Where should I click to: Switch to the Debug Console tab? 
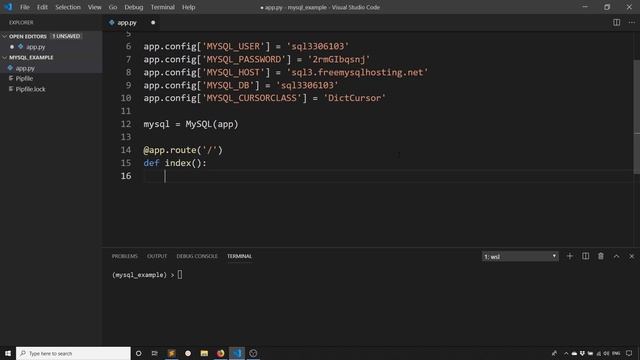pos(197,256)
